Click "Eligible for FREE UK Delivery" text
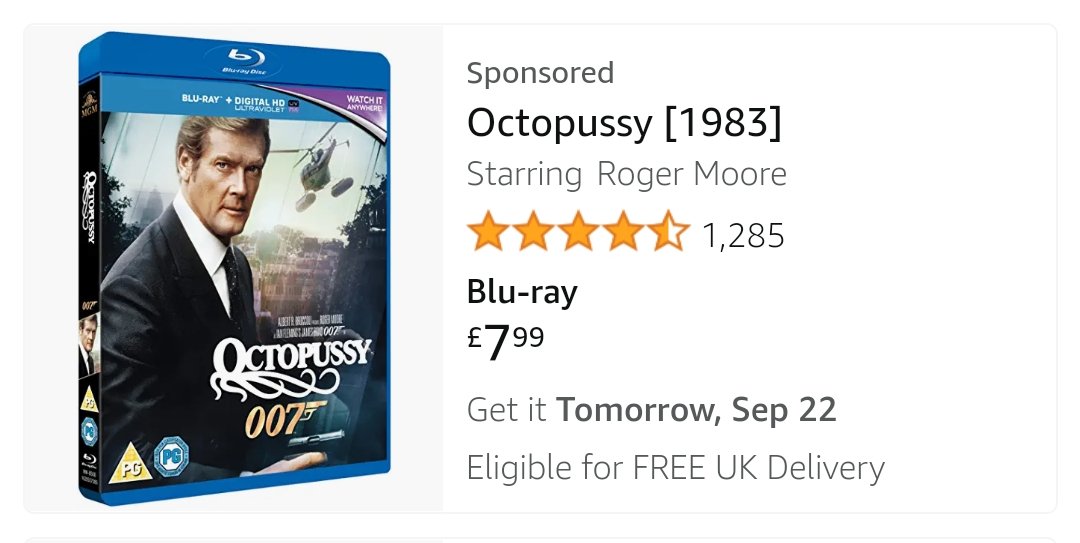This screenshot has height=543, width=1080. point(675,467)
